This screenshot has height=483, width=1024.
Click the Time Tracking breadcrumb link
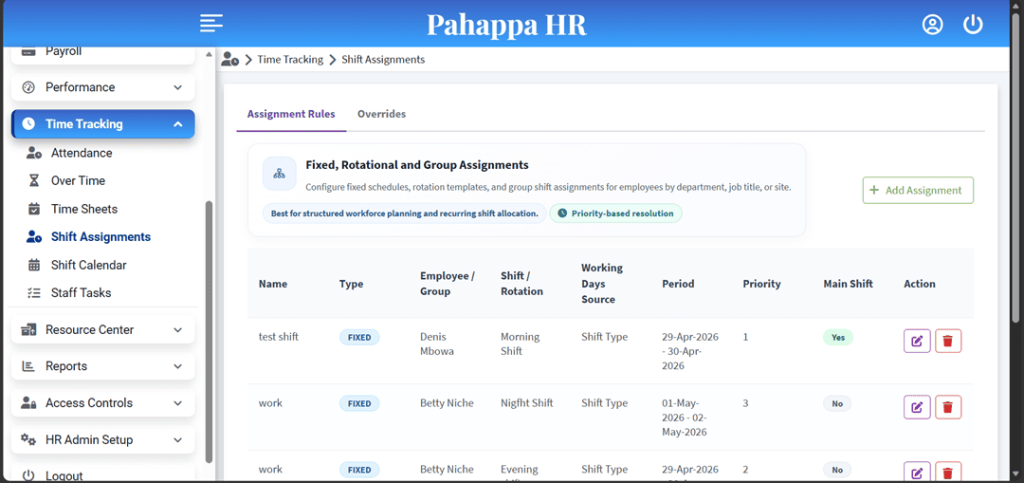[290, 59]
